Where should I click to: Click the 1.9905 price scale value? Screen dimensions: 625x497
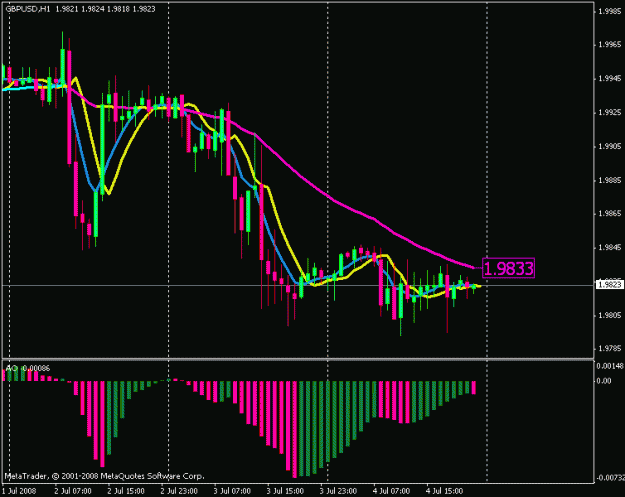point(610,146)
